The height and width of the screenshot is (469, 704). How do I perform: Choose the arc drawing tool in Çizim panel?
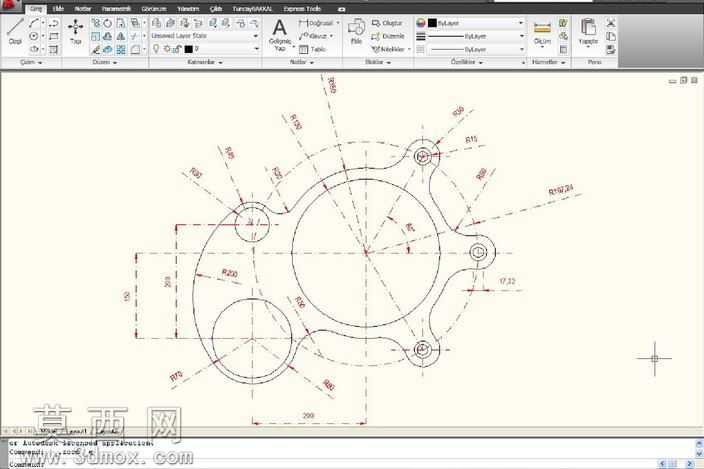tap(34, 23)
